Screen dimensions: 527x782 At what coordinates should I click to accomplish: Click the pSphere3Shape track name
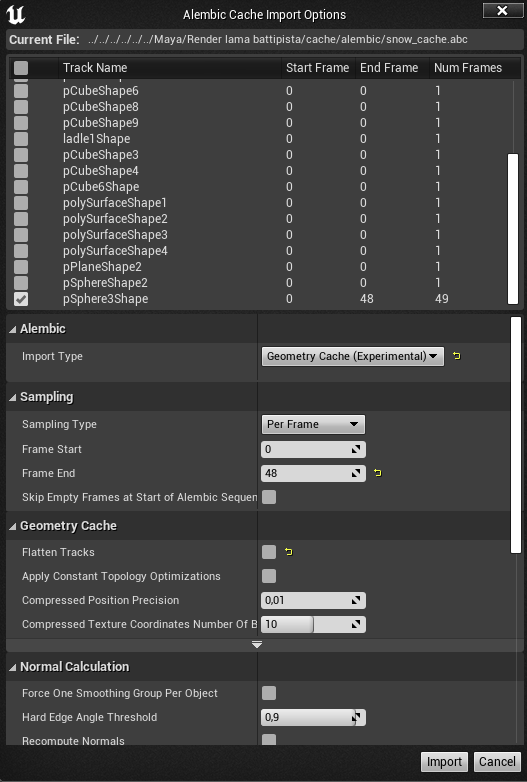tap(106, 299)
